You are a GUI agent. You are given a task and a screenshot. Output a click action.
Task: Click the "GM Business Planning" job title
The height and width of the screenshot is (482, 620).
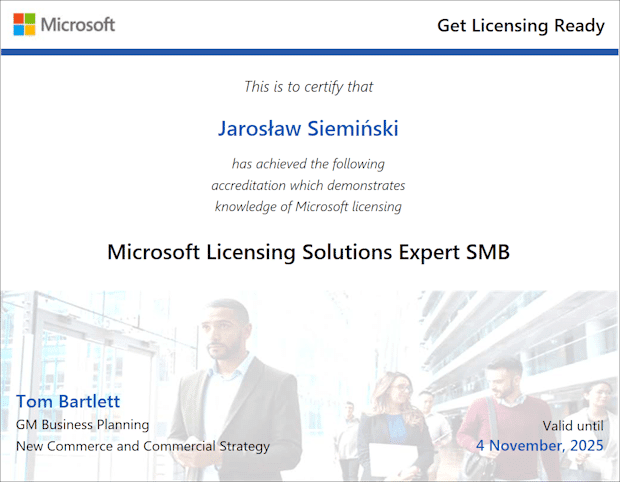[82, 425]
